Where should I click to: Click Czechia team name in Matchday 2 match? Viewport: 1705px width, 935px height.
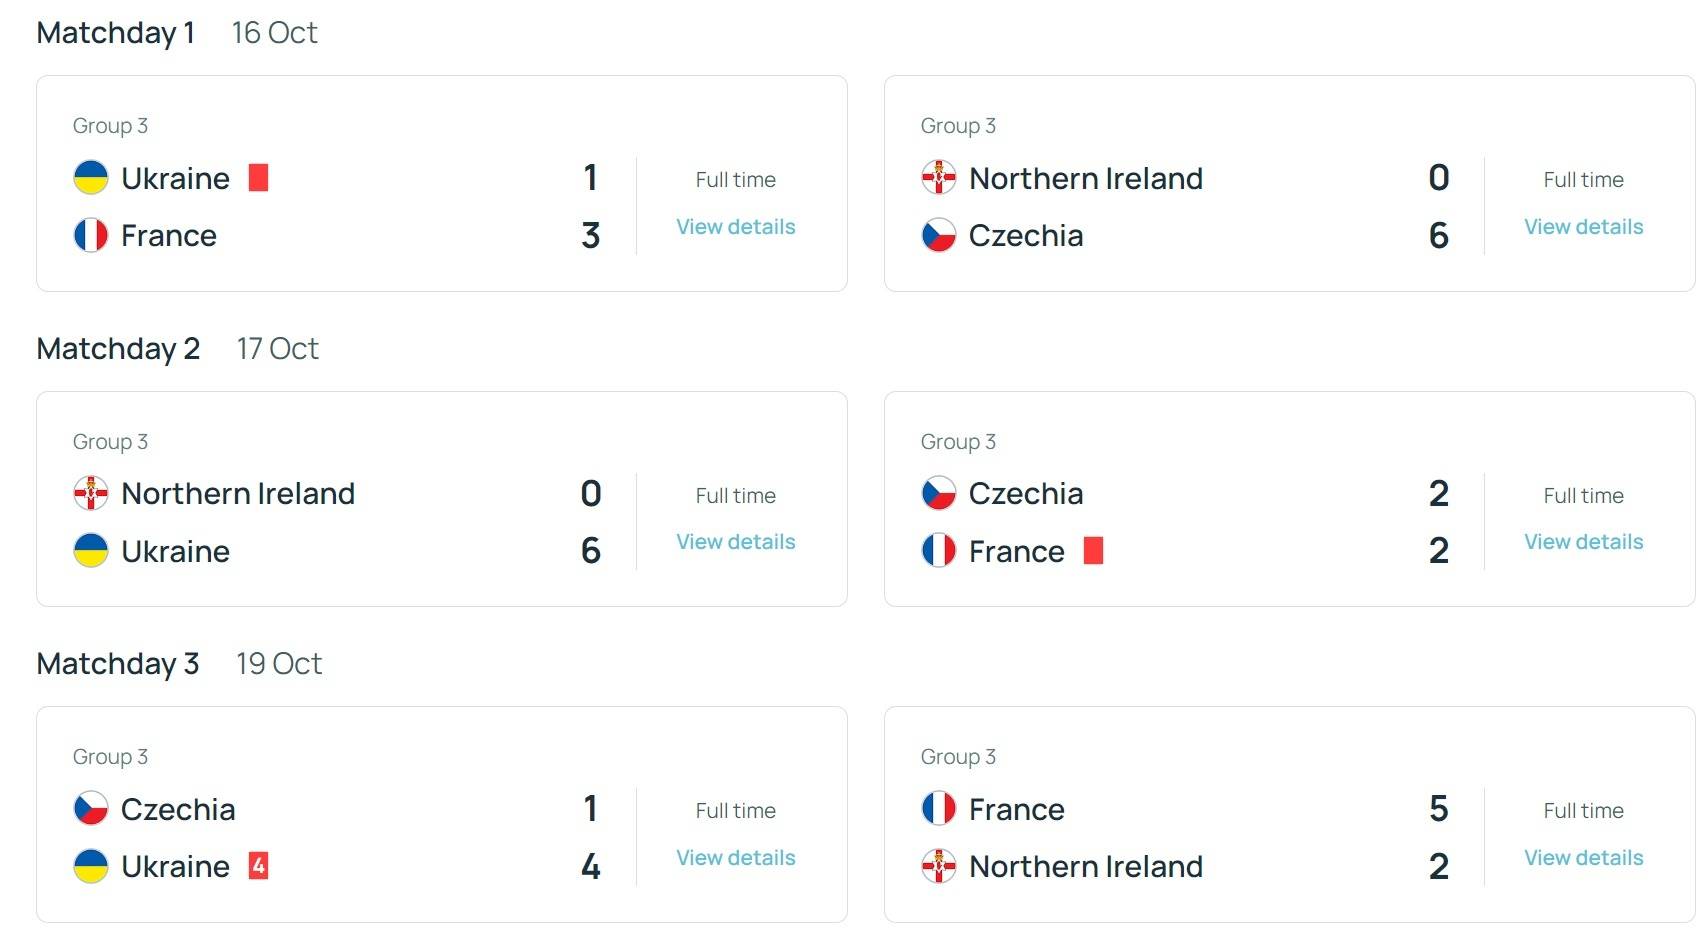[1026, 493]
